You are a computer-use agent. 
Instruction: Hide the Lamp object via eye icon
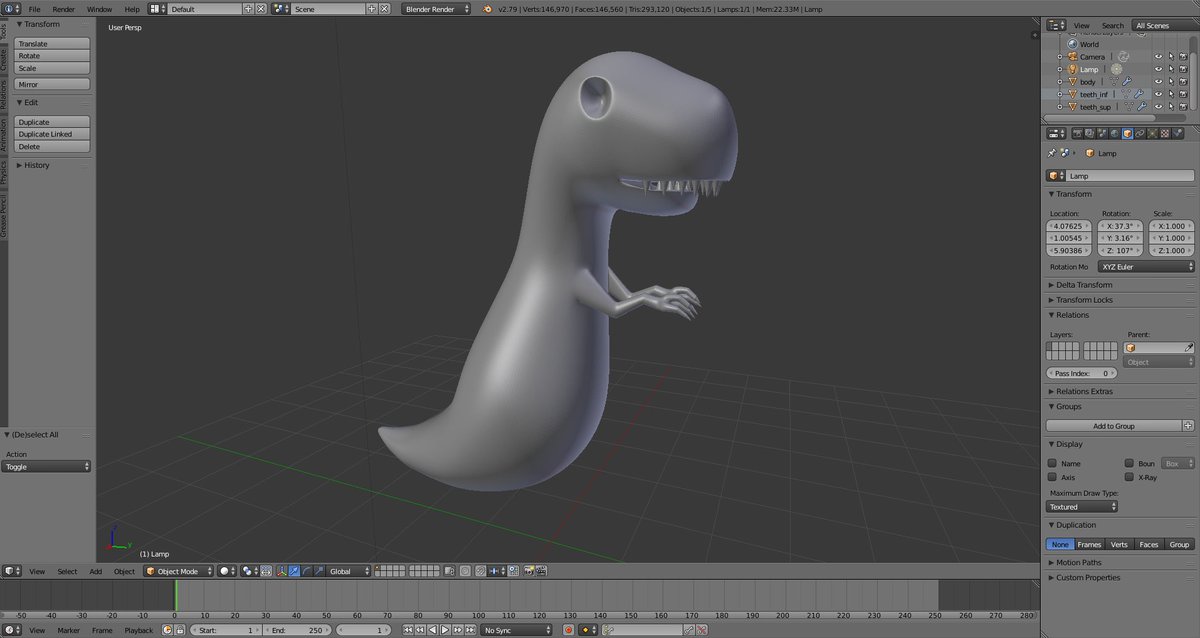1158,69
